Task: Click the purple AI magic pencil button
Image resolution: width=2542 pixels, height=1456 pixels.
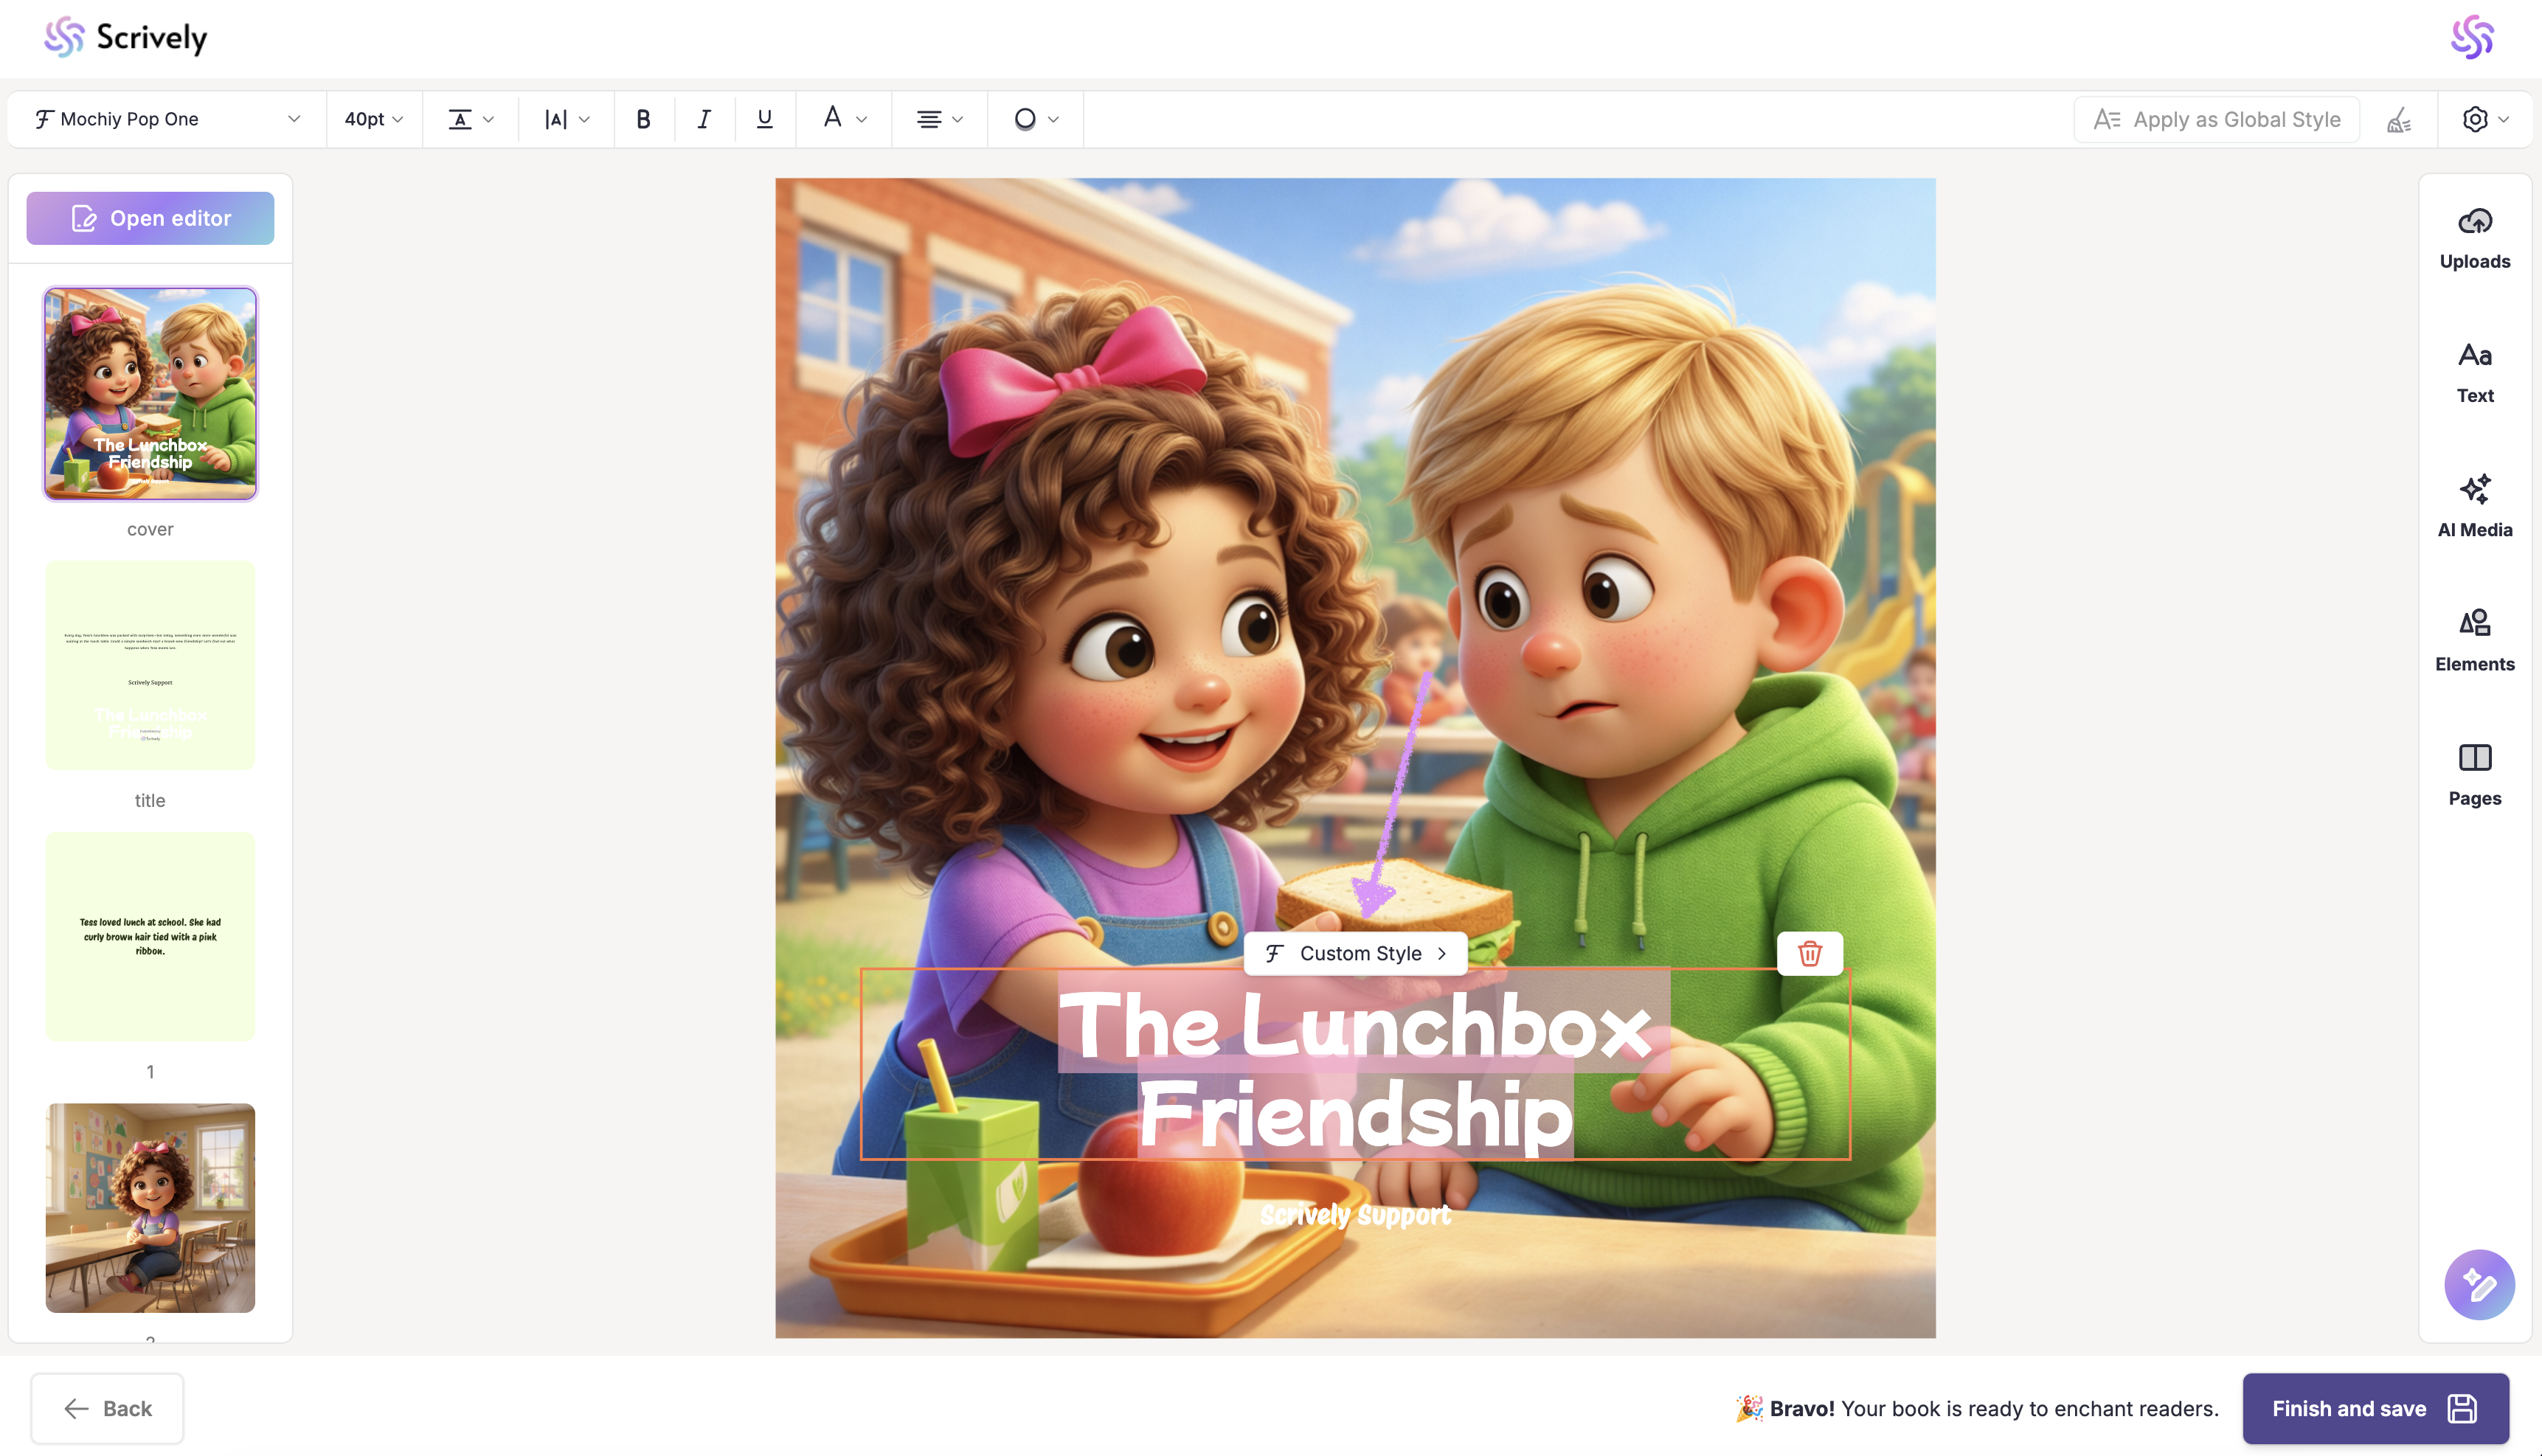Action: point(2478,1284)
